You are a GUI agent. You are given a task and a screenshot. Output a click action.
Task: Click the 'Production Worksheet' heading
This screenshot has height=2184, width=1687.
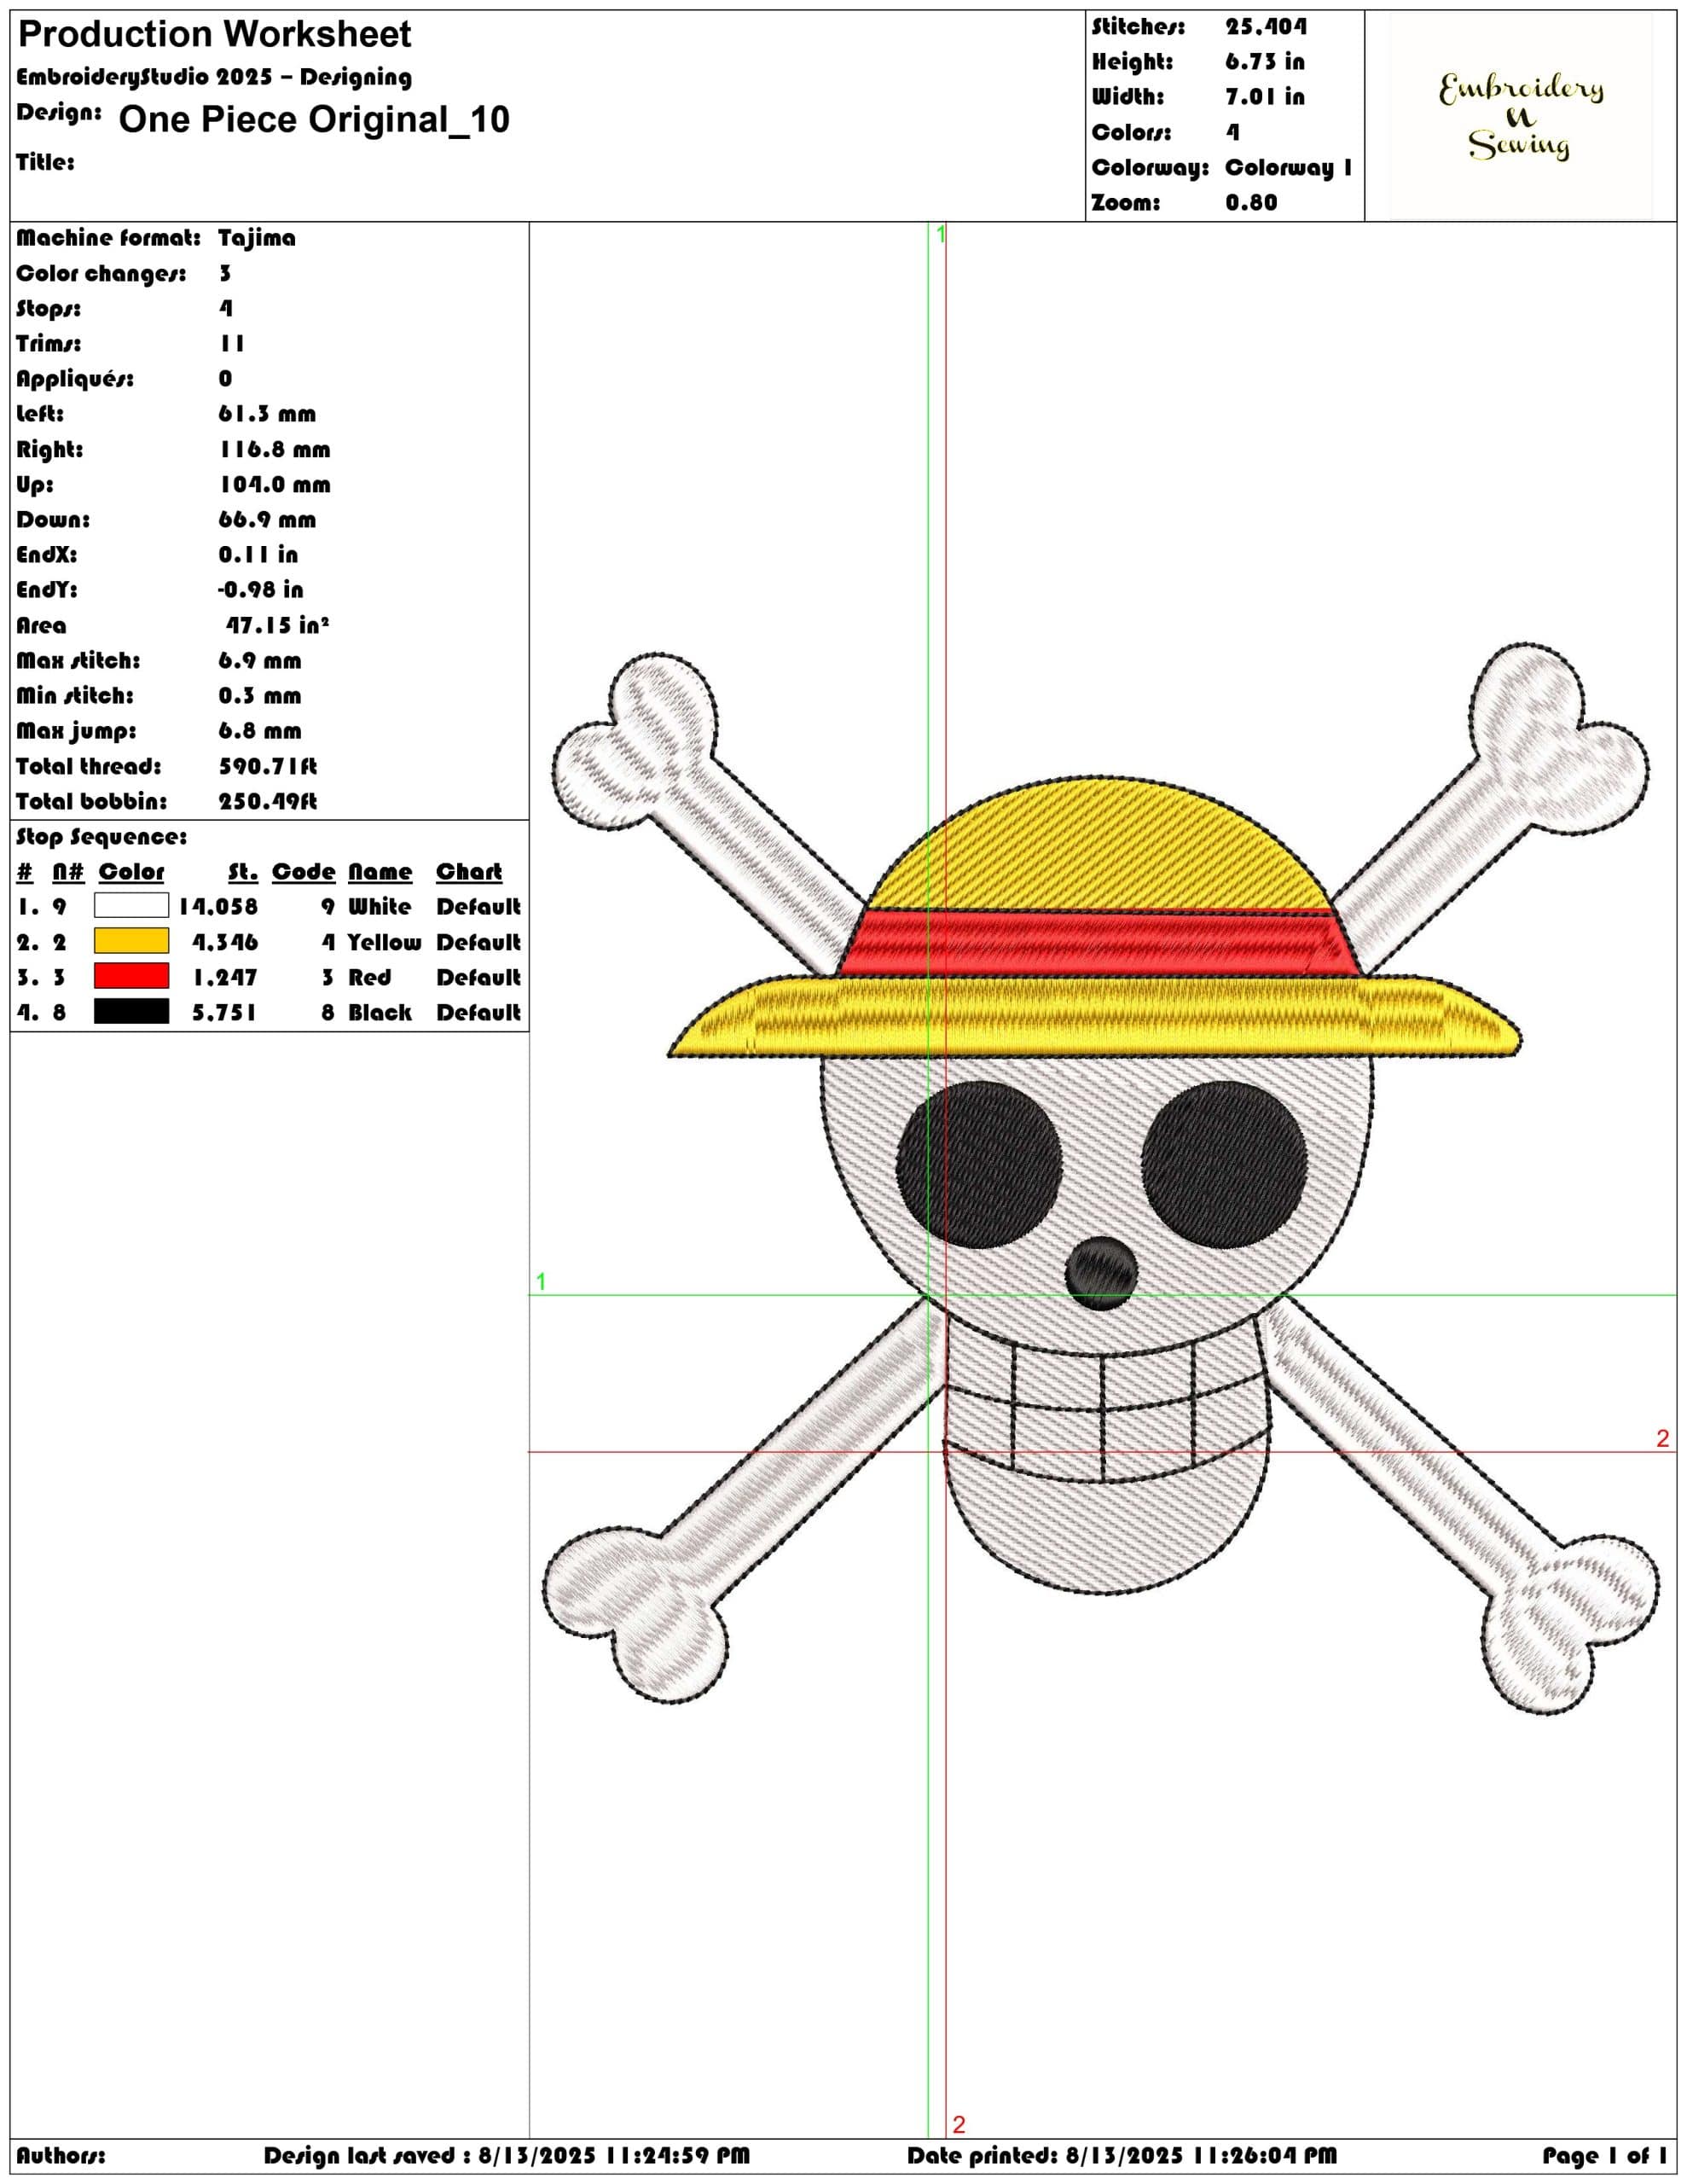click(x=215, y=35)
